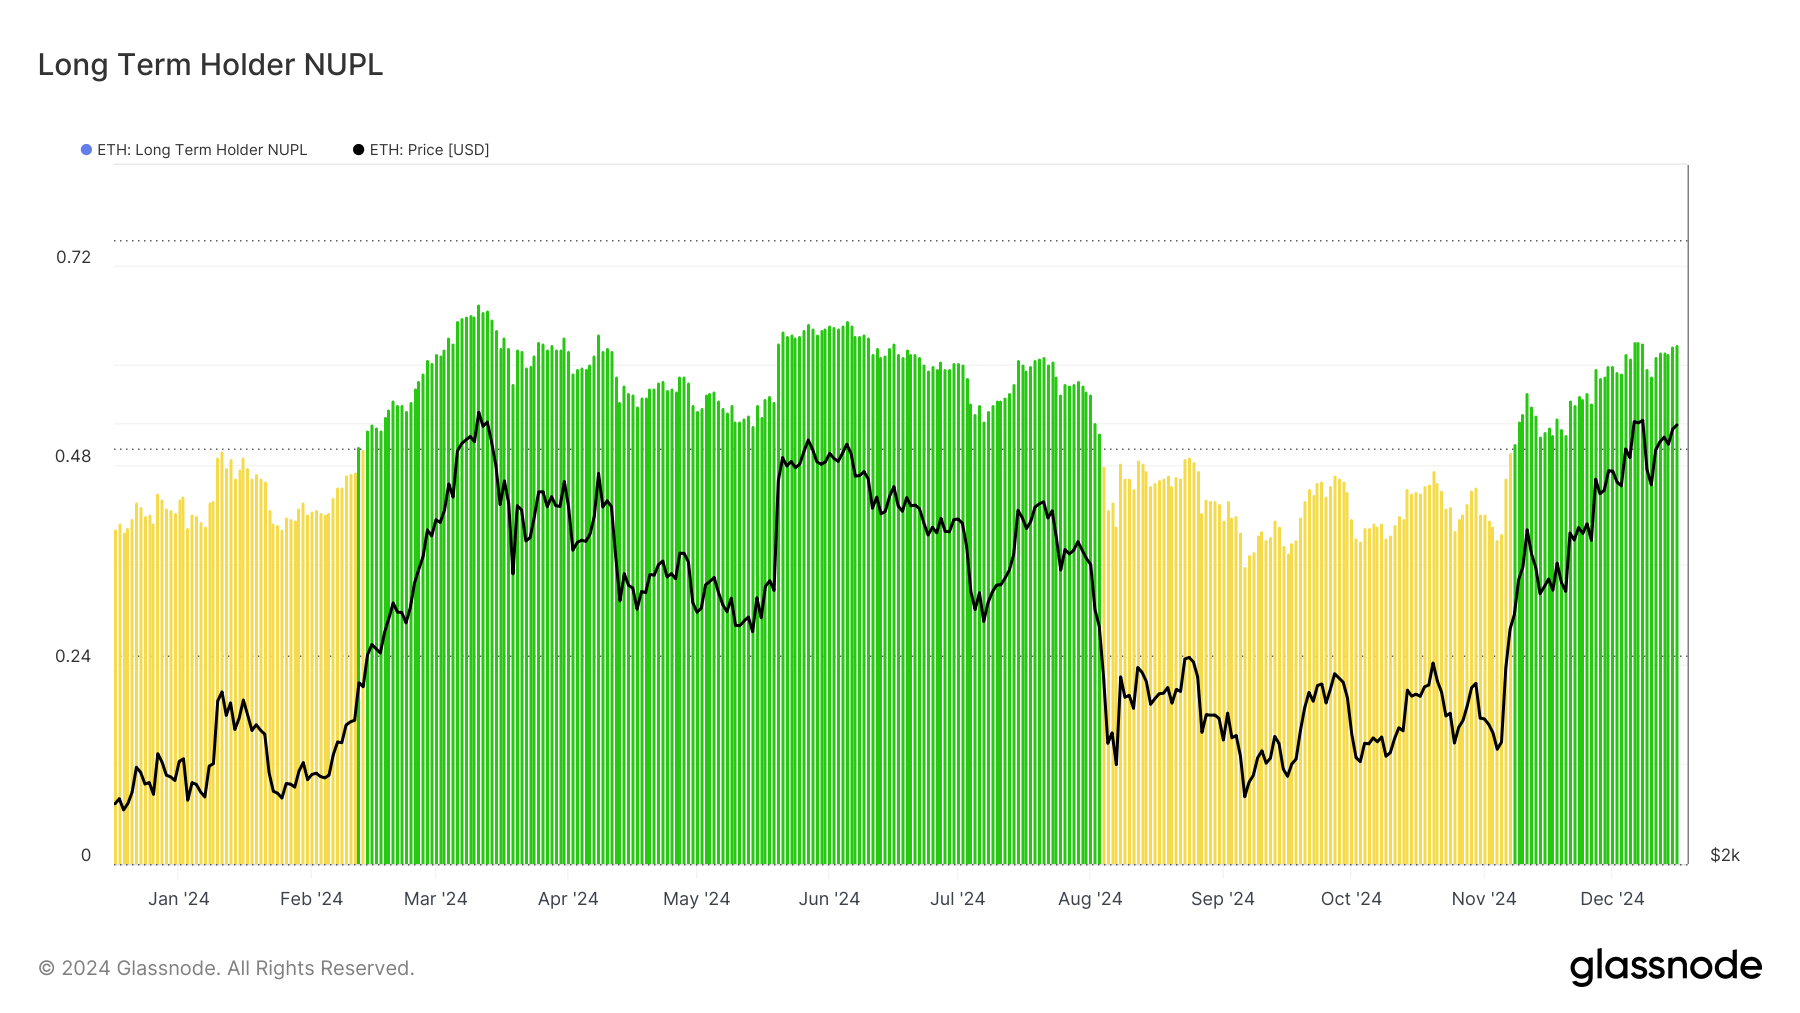The width and height of the screenshot is (1800, 1013).
Task: Click the black dot in the Price legend
Action: pos(357,149)
